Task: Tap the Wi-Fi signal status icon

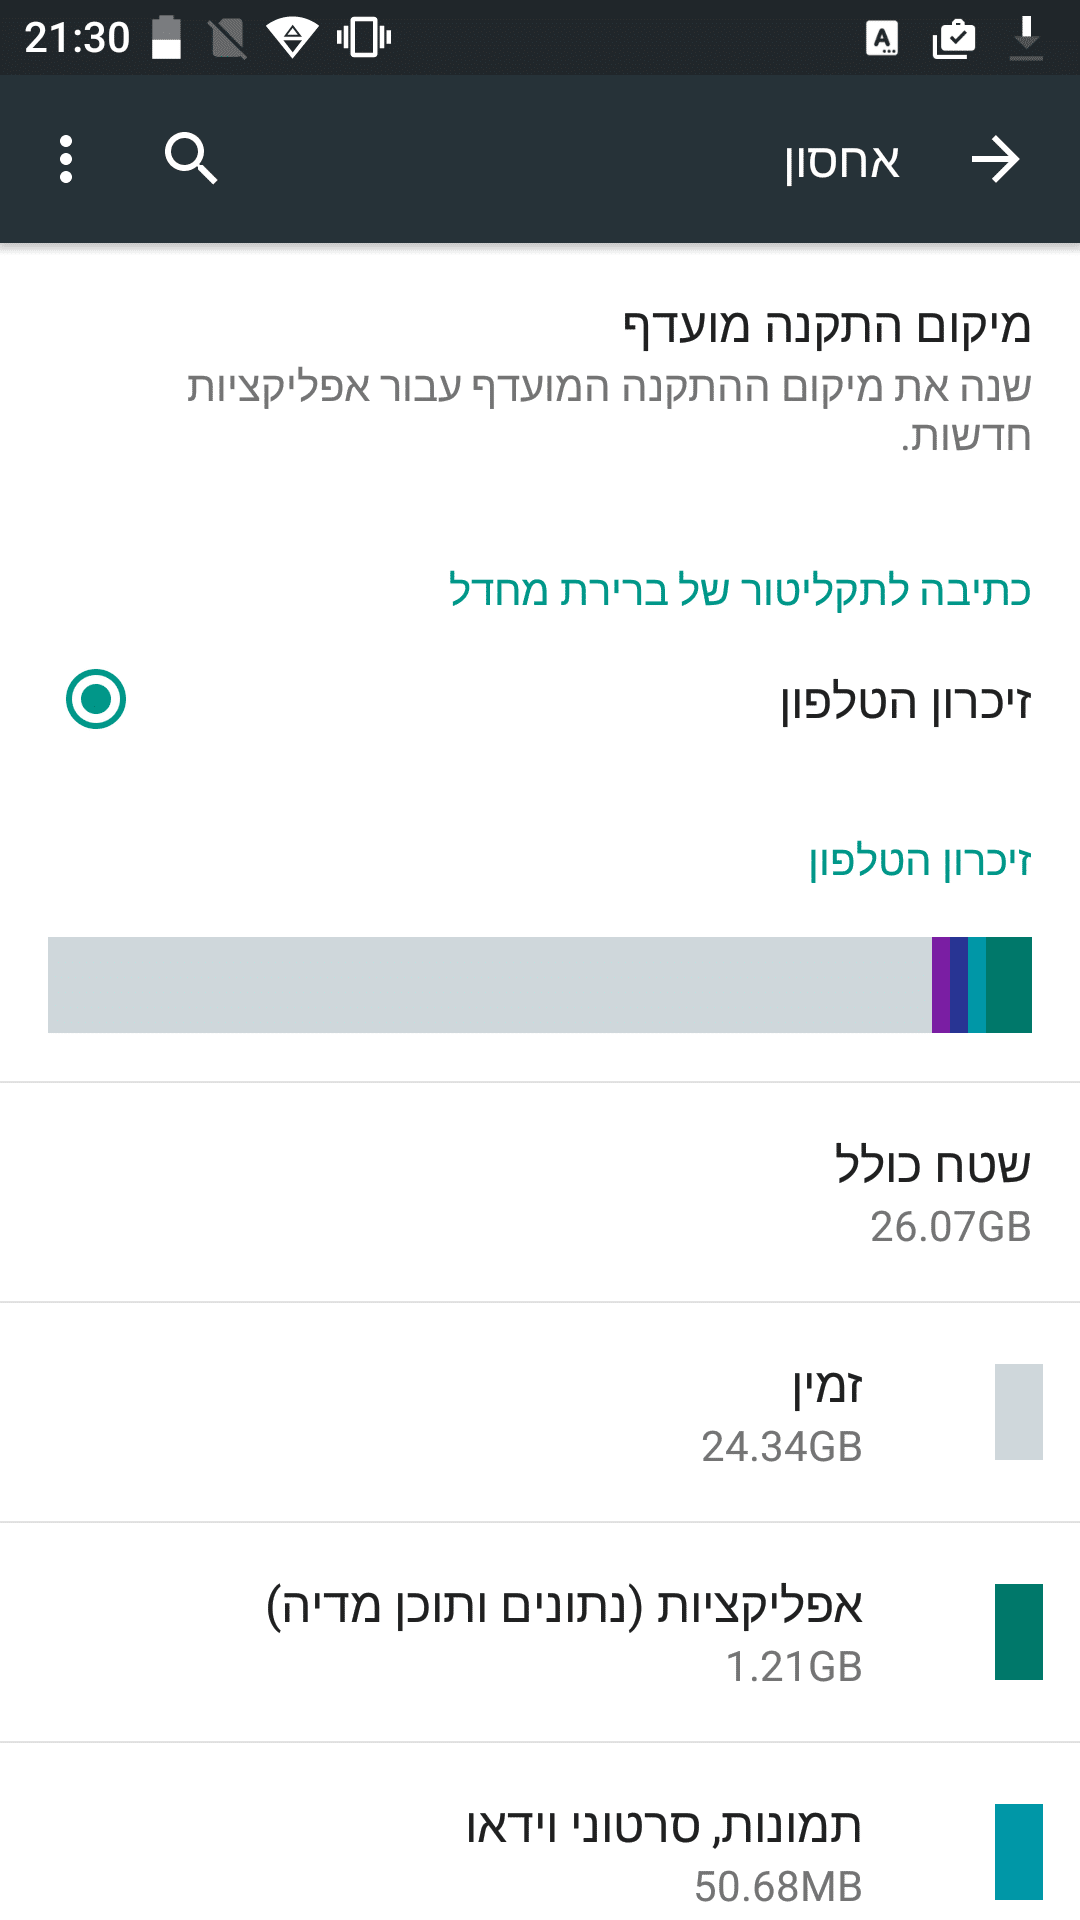Action: click(x=292, y=38)
